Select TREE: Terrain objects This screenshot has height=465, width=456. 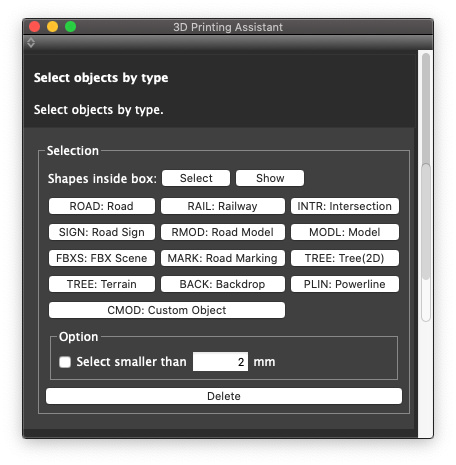tap(102, 284)
